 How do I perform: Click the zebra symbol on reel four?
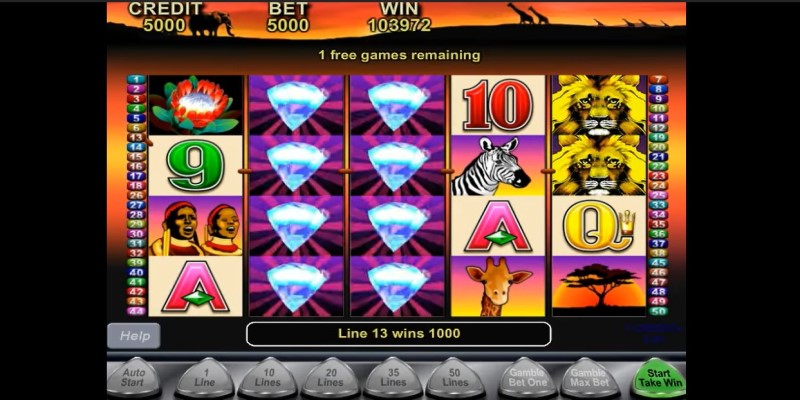[x=498, y=166]
